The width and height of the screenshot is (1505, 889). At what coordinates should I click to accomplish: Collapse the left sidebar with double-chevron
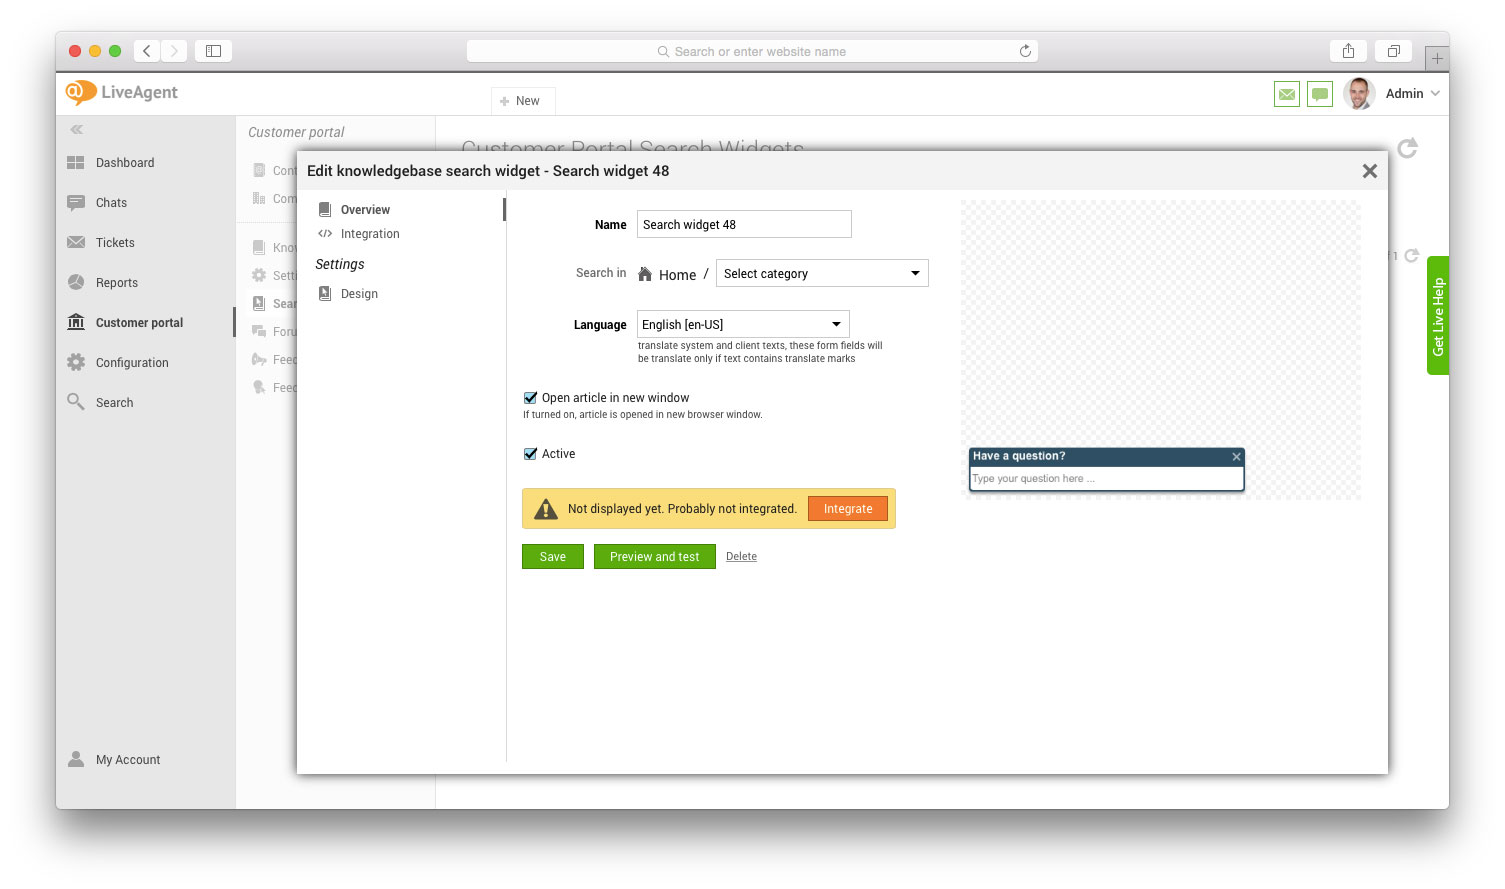pos(76,130)
